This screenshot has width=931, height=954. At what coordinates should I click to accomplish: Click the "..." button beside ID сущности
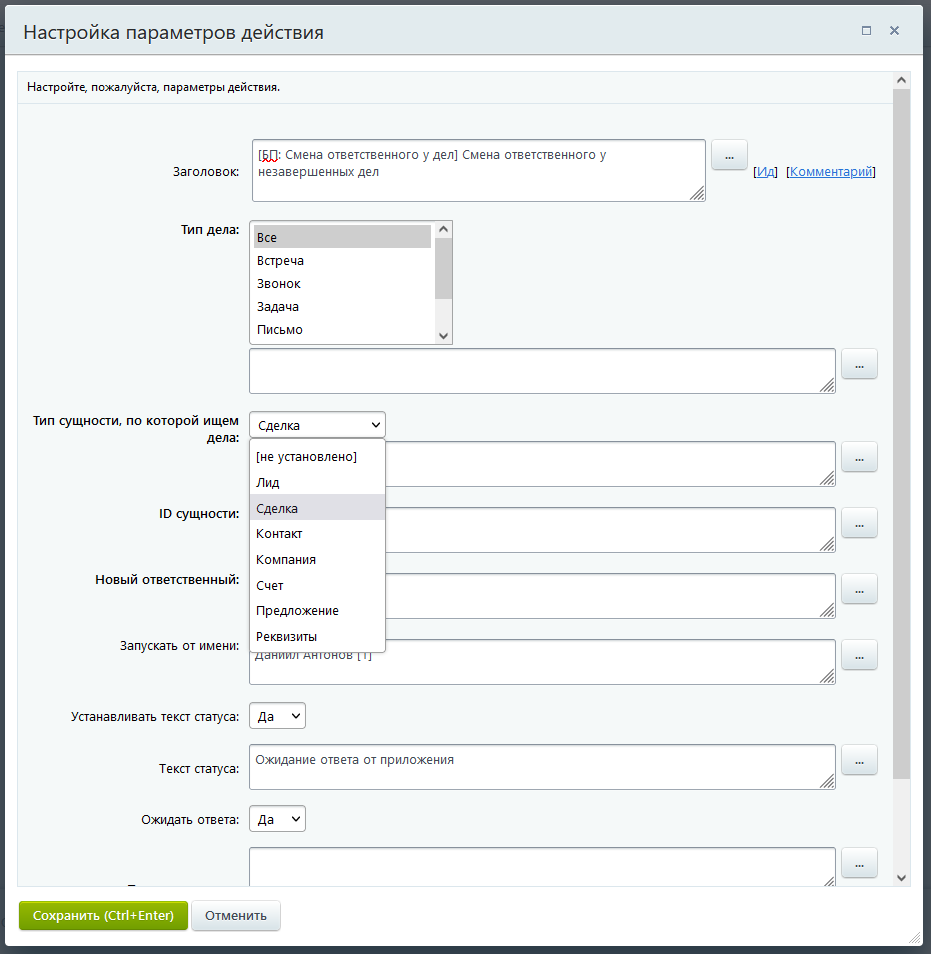859,523
